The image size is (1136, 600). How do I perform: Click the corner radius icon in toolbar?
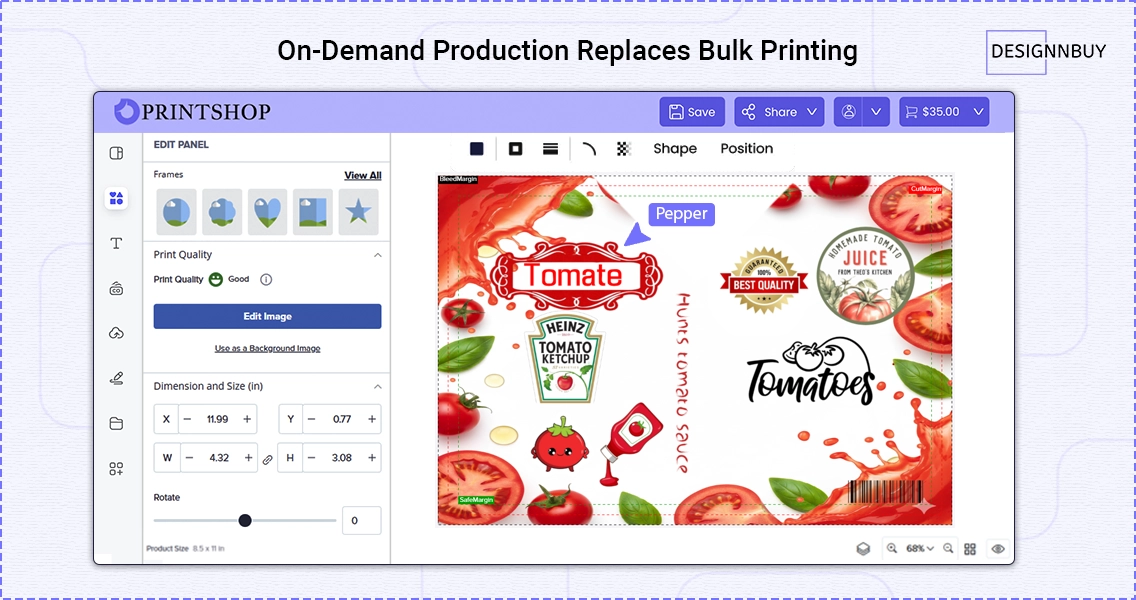pos(589,149)
